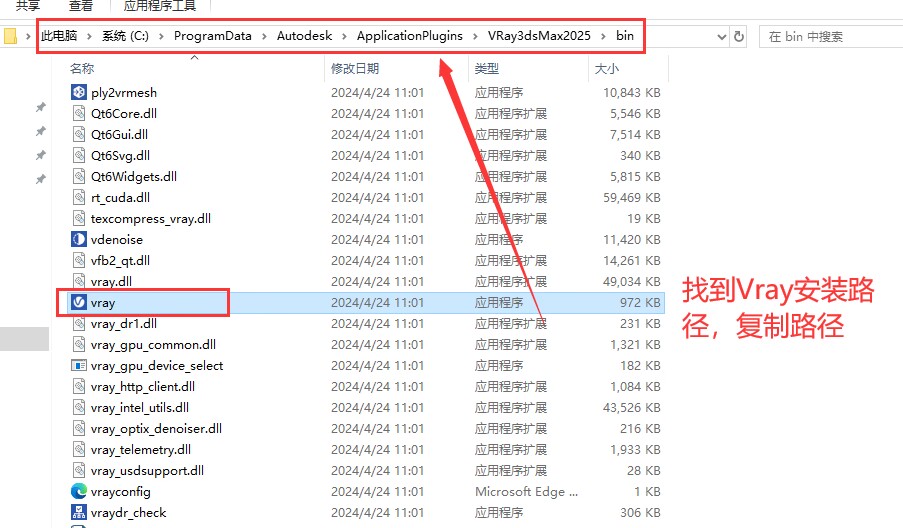Open the 共享 ribbon tab
Image resolution: width=903 pixels, height=528 pixels.
[28, 6]
